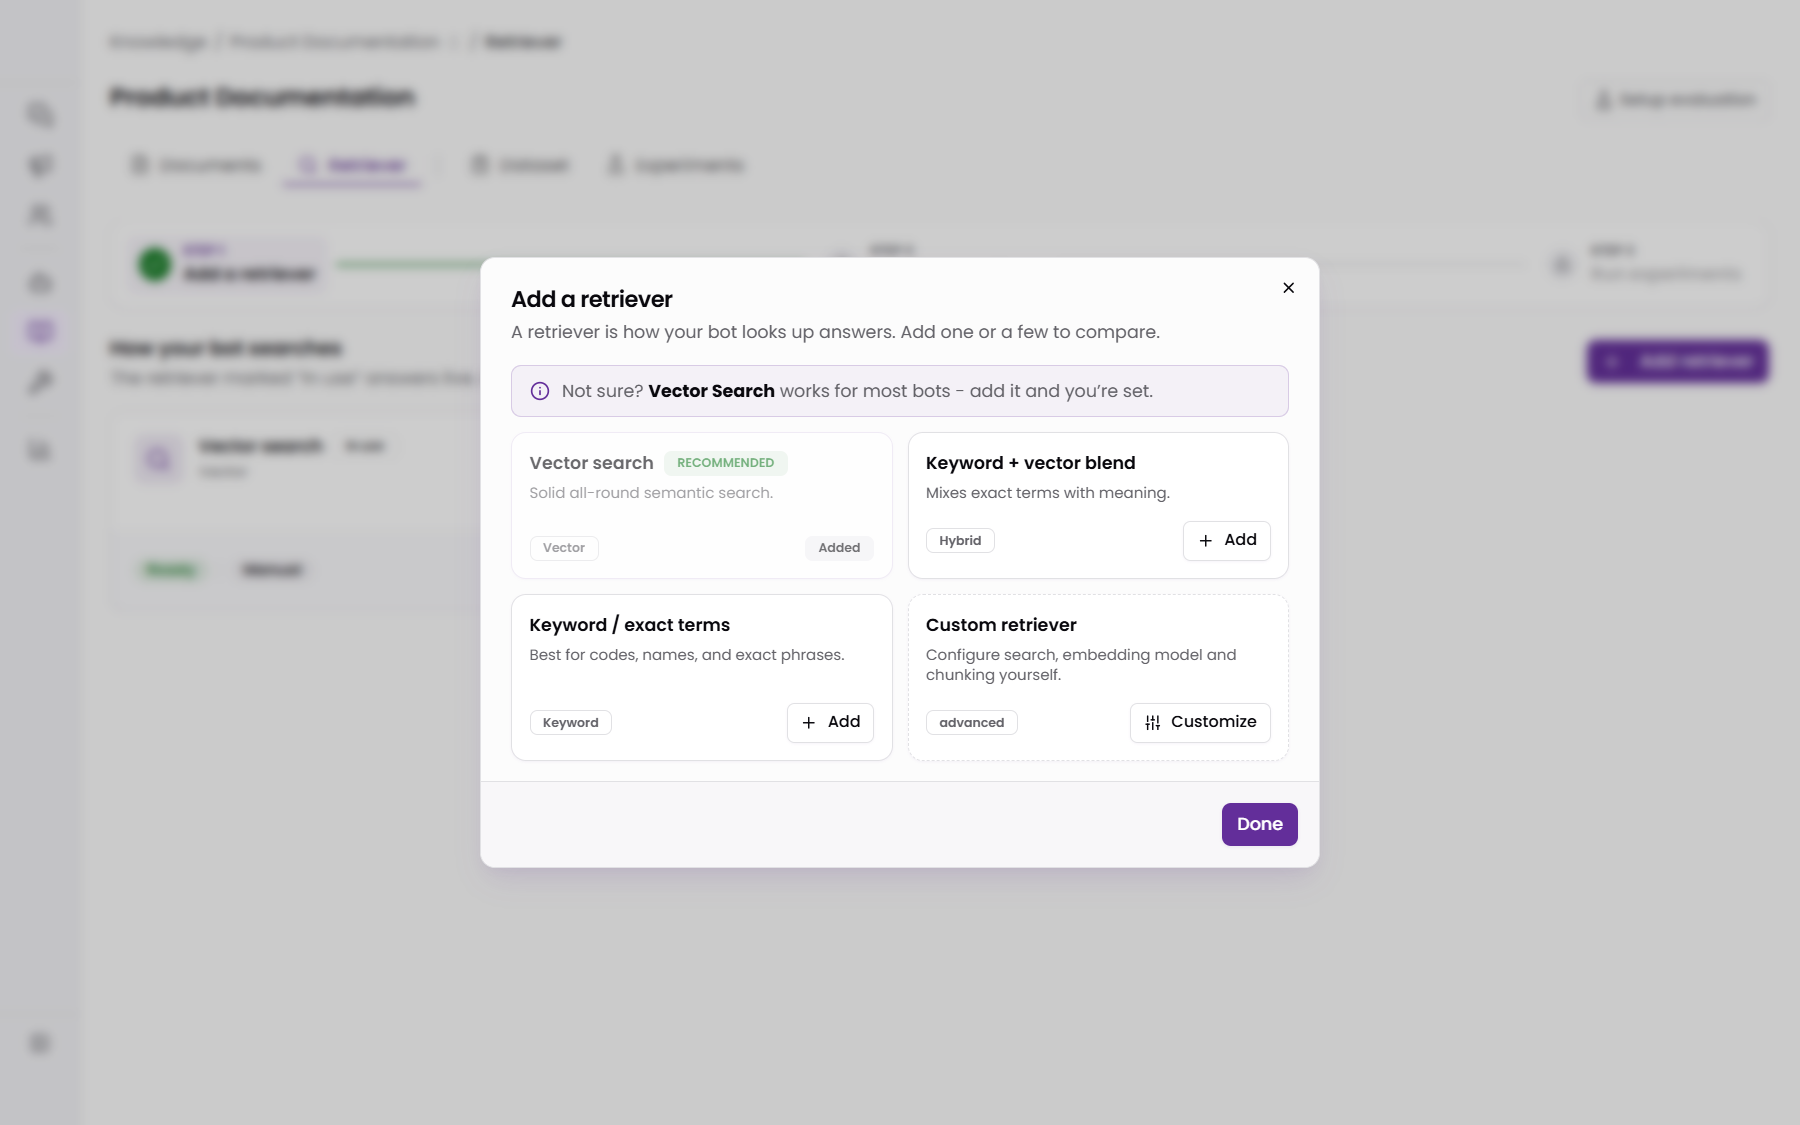Viewport: 1800px width, 1125px height.
Task: Add the Keyword + vector blend retriever
Action: click(1226, 541)
